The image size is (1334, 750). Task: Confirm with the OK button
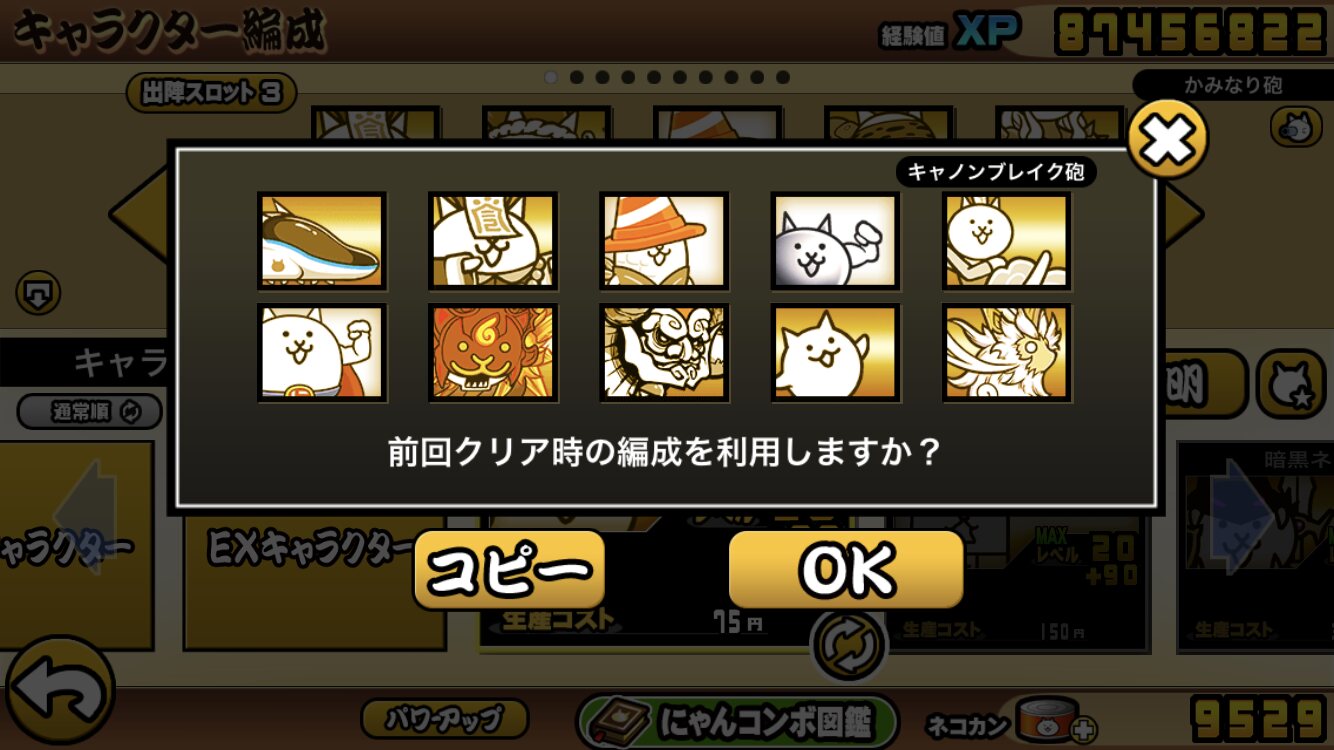(846, 570)
